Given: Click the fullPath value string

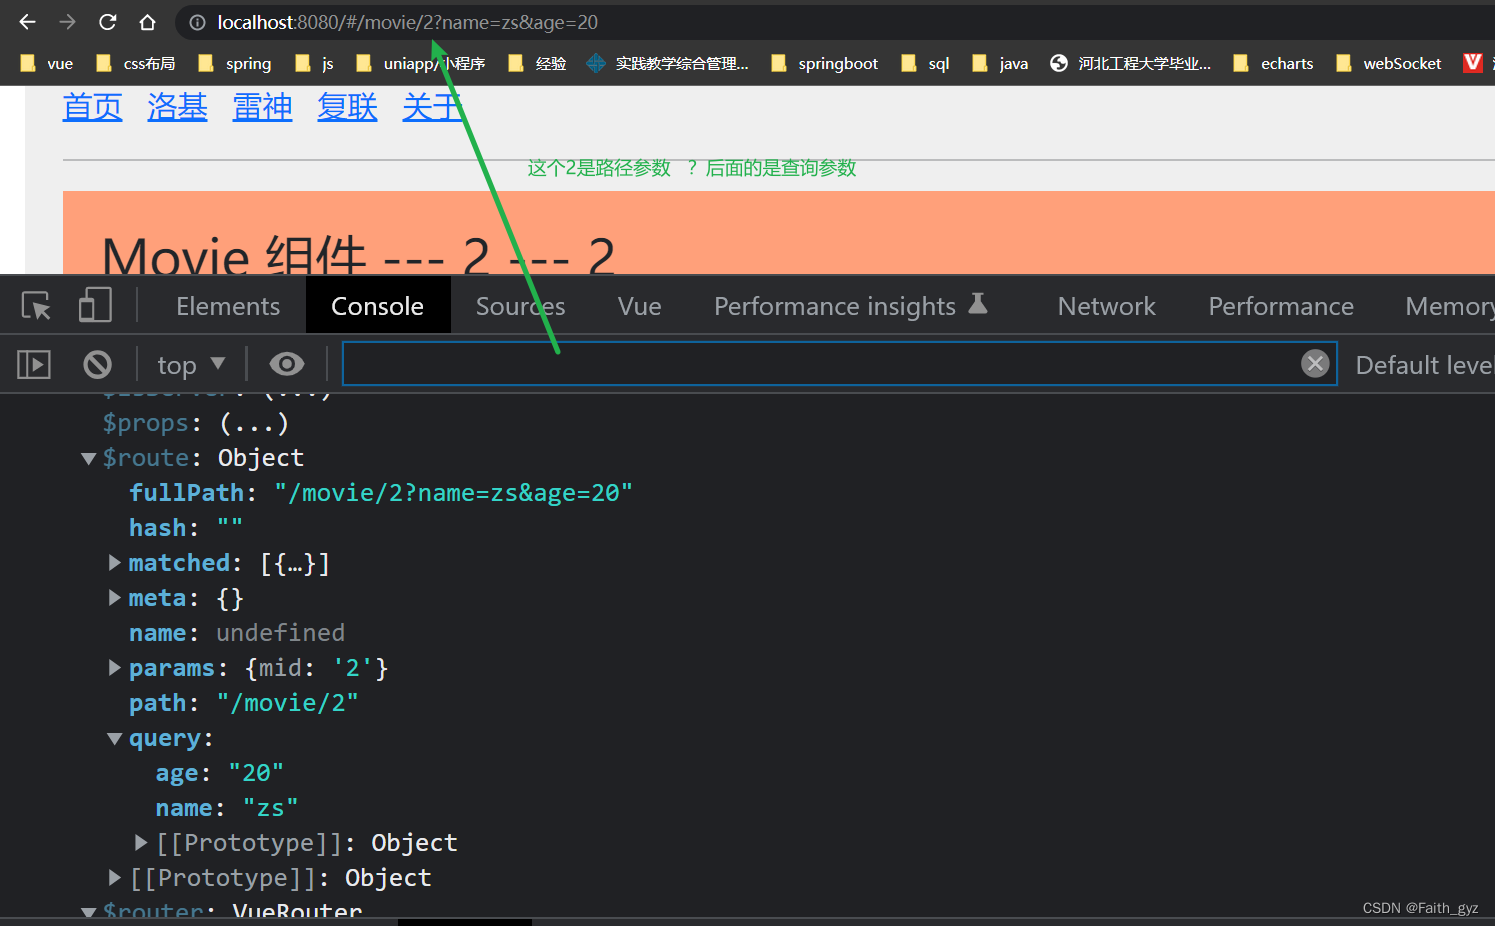Looking at the screenshot, I should 454,493.
